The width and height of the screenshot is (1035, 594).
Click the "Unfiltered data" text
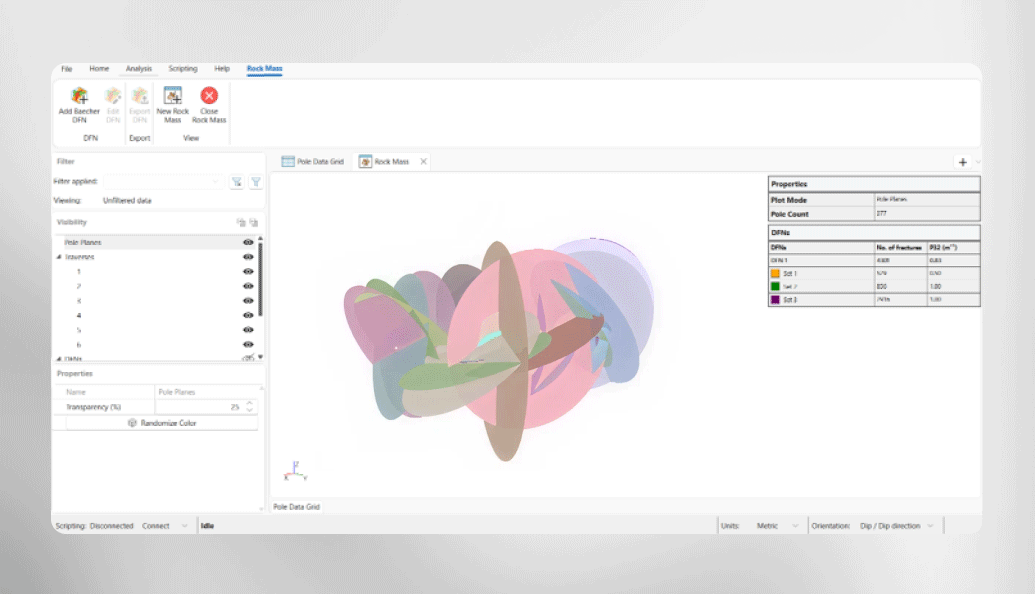click(x=127, y=201)
